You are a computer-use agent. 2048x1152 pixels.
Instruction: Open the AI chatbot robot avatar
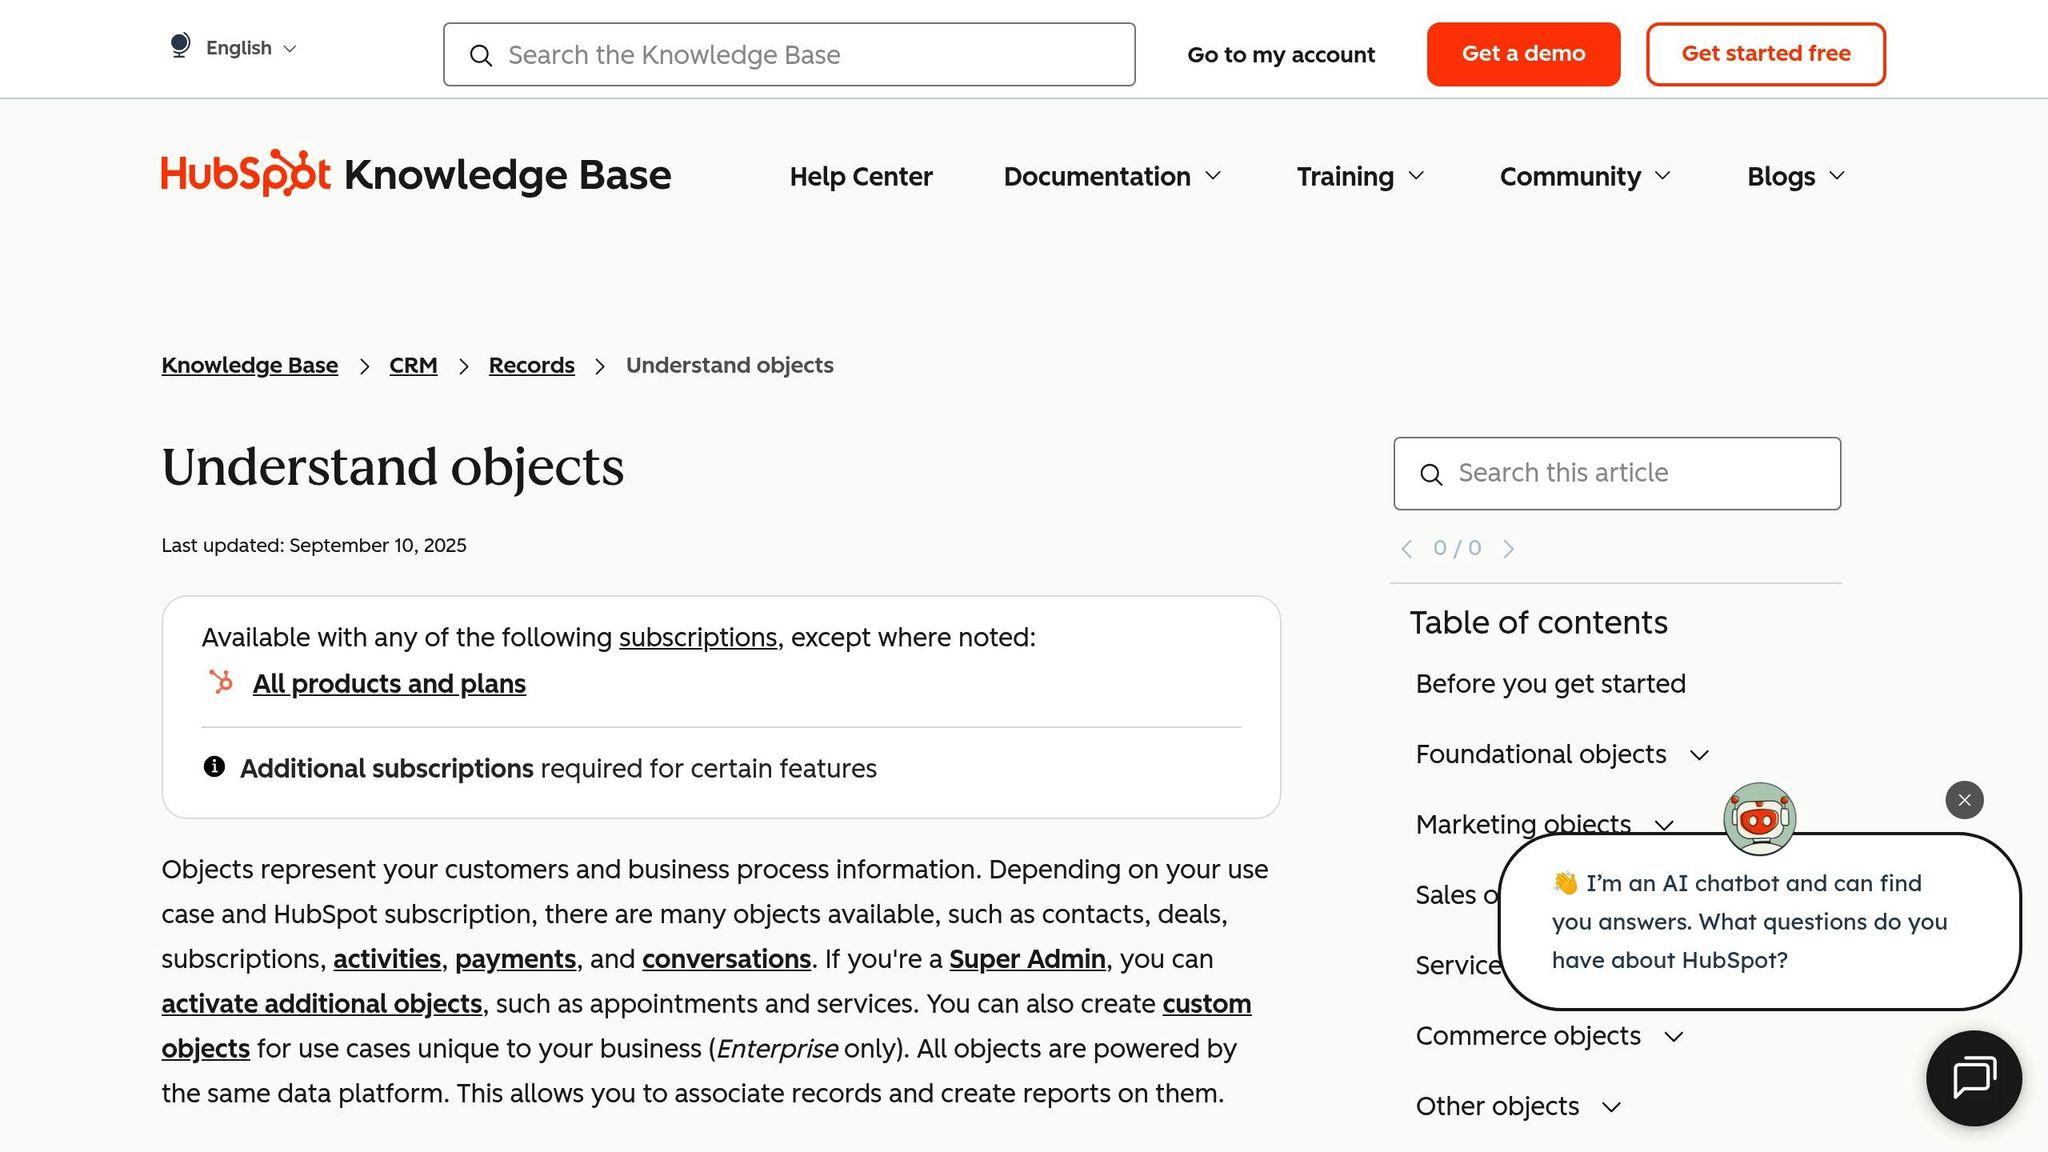pos(1759,819)
